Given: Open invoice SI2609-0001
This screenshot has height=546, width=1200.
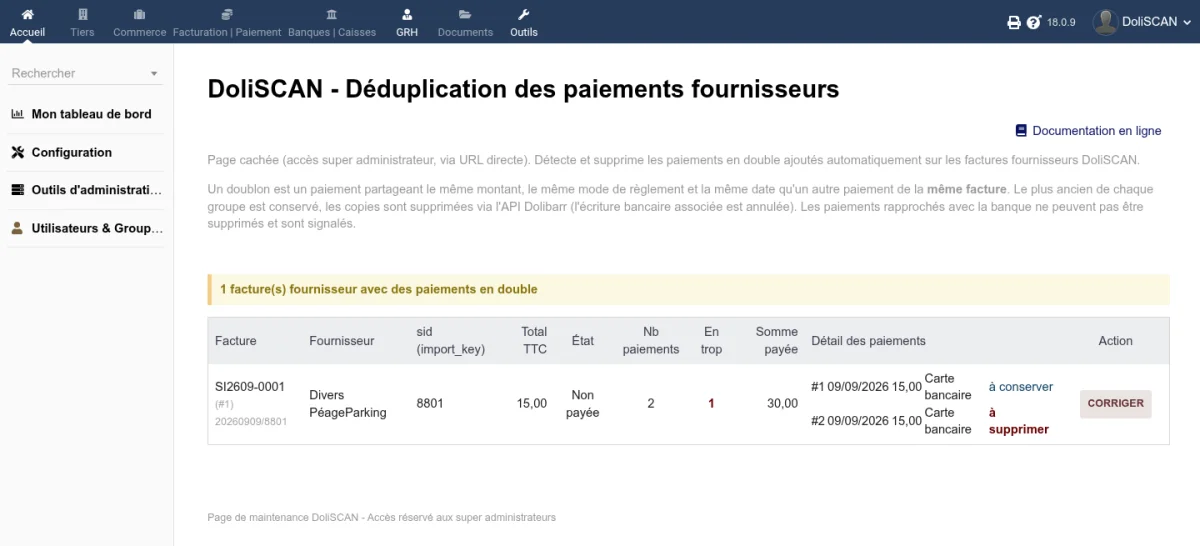Looking at the screenshot, I should [250, 386].
